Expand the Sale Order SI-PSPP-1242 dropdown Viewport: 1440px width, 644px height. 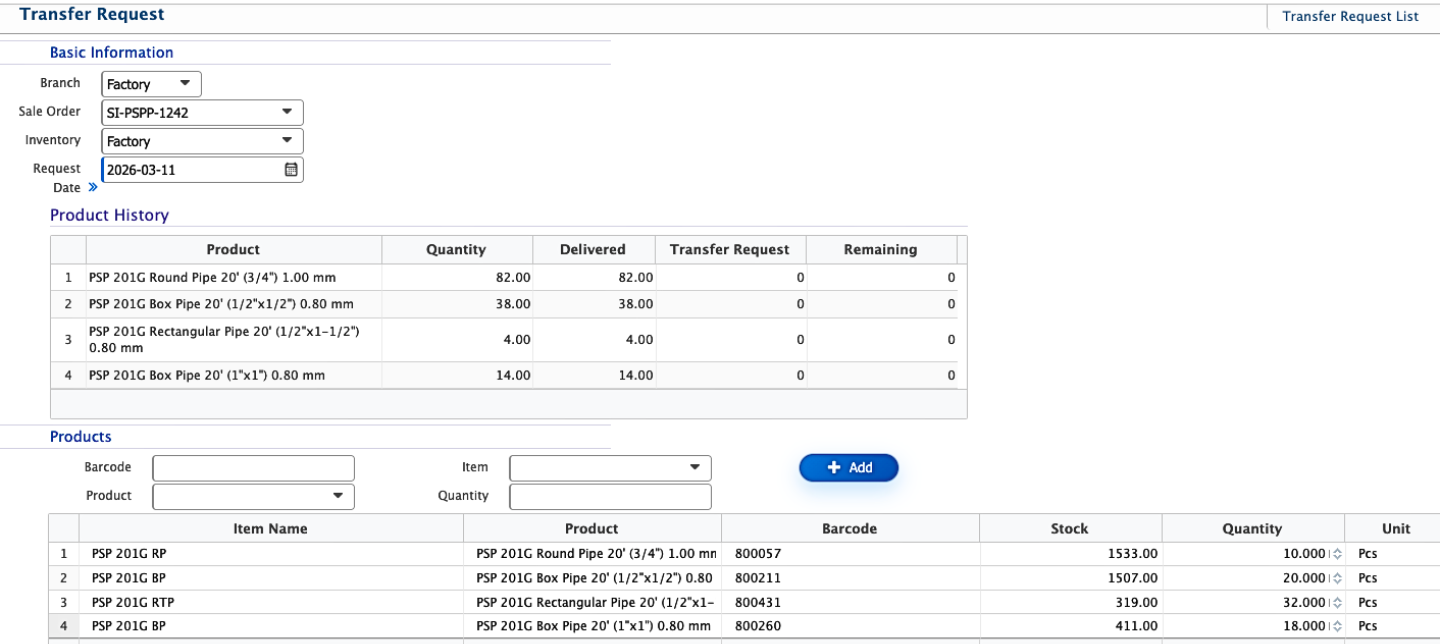click(202, 112)
